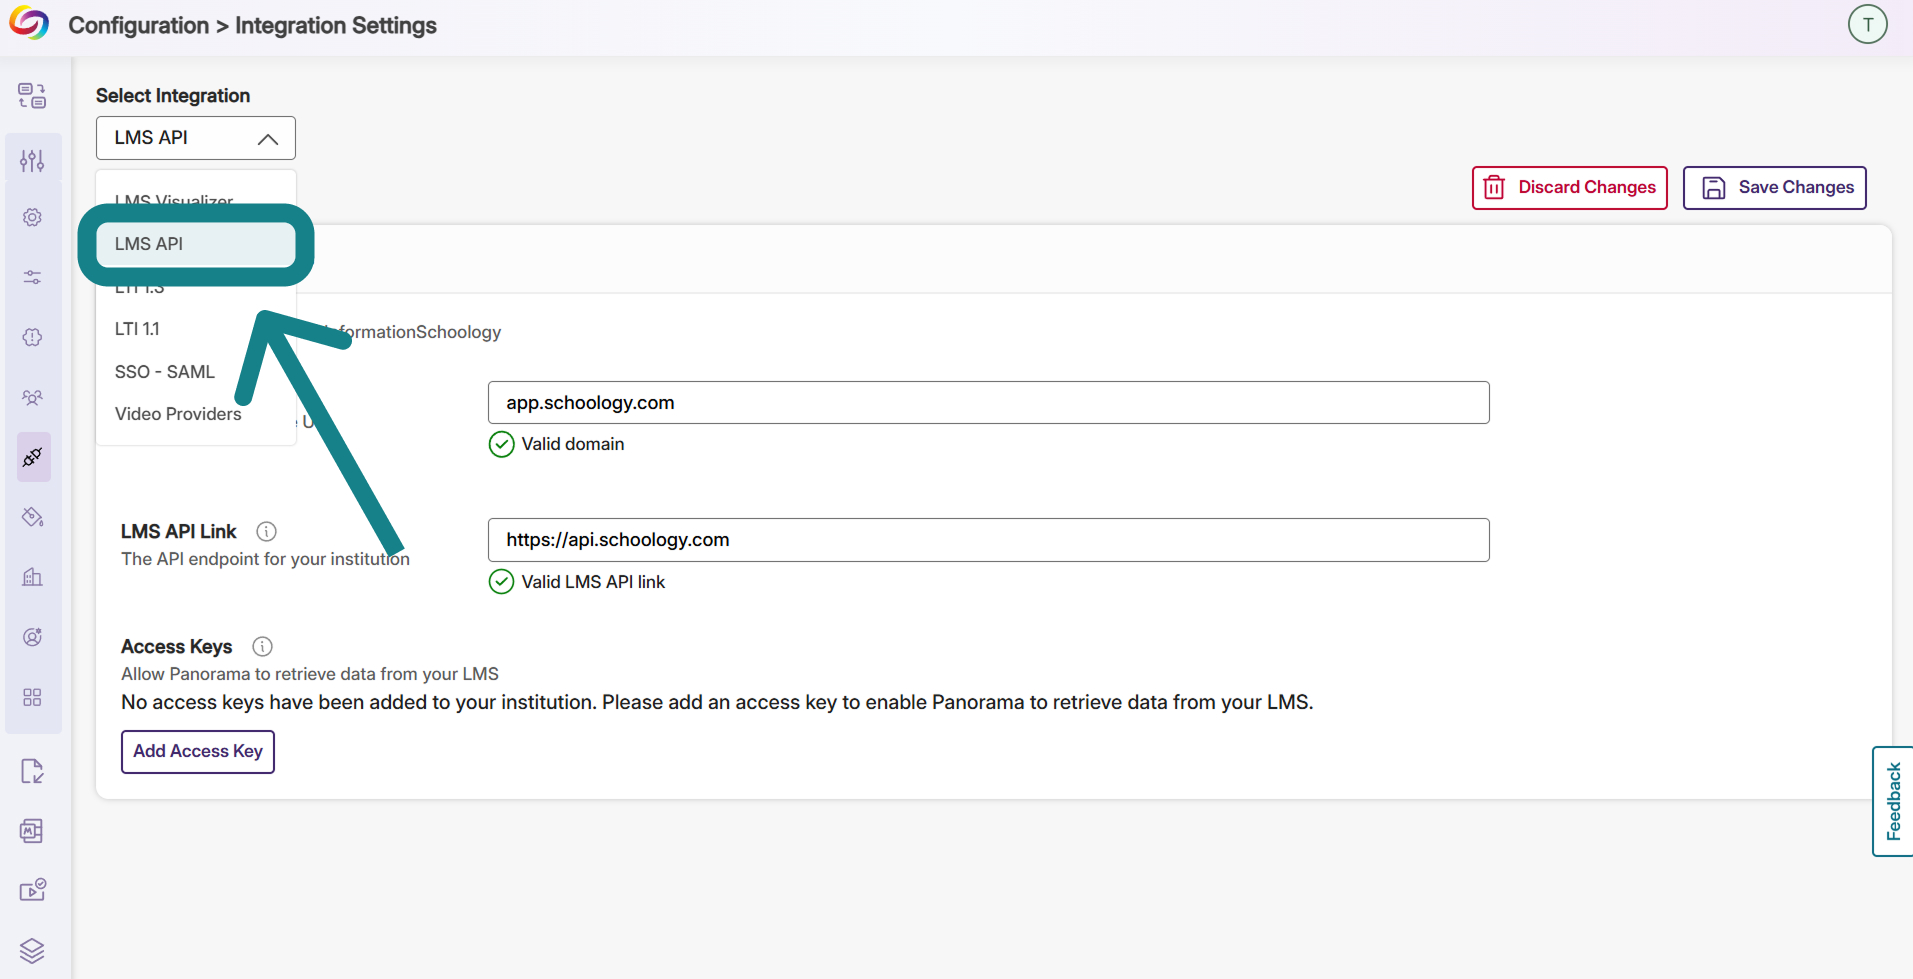Click the Discard Changes button
Screen dimensions: 1913x979
(x=1569, y=188)
